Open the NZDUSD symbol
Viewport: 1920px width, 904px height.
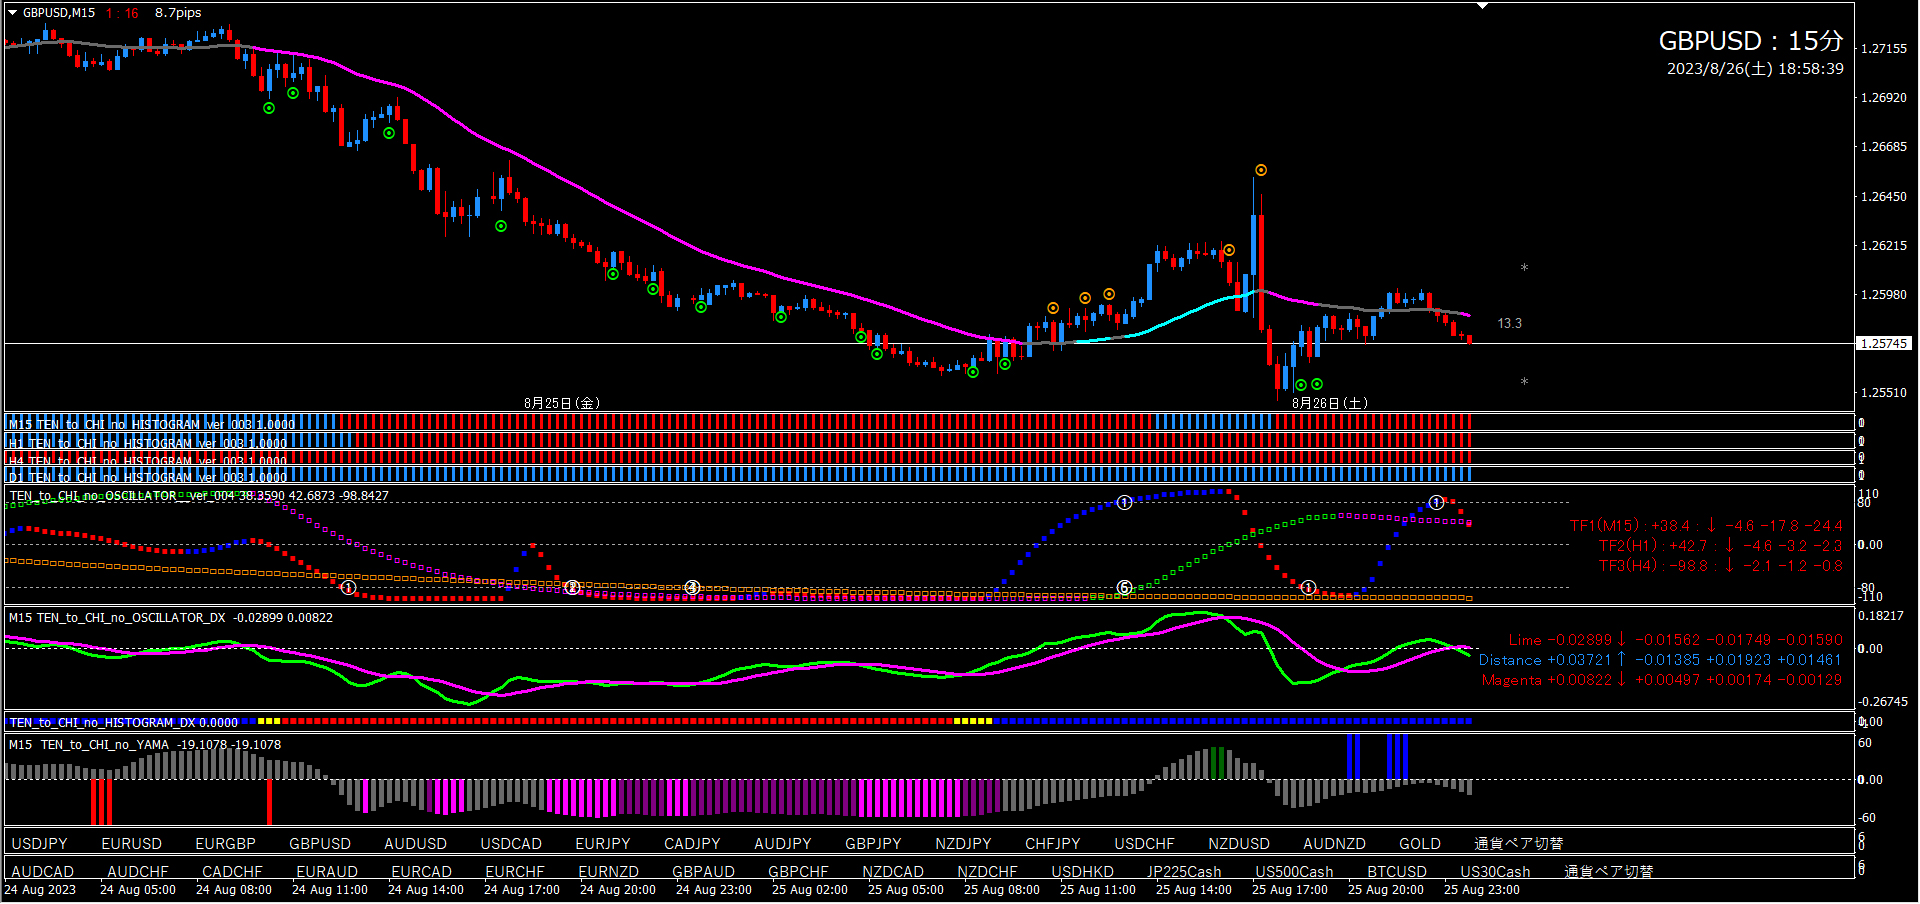[x=1238, y=844]
